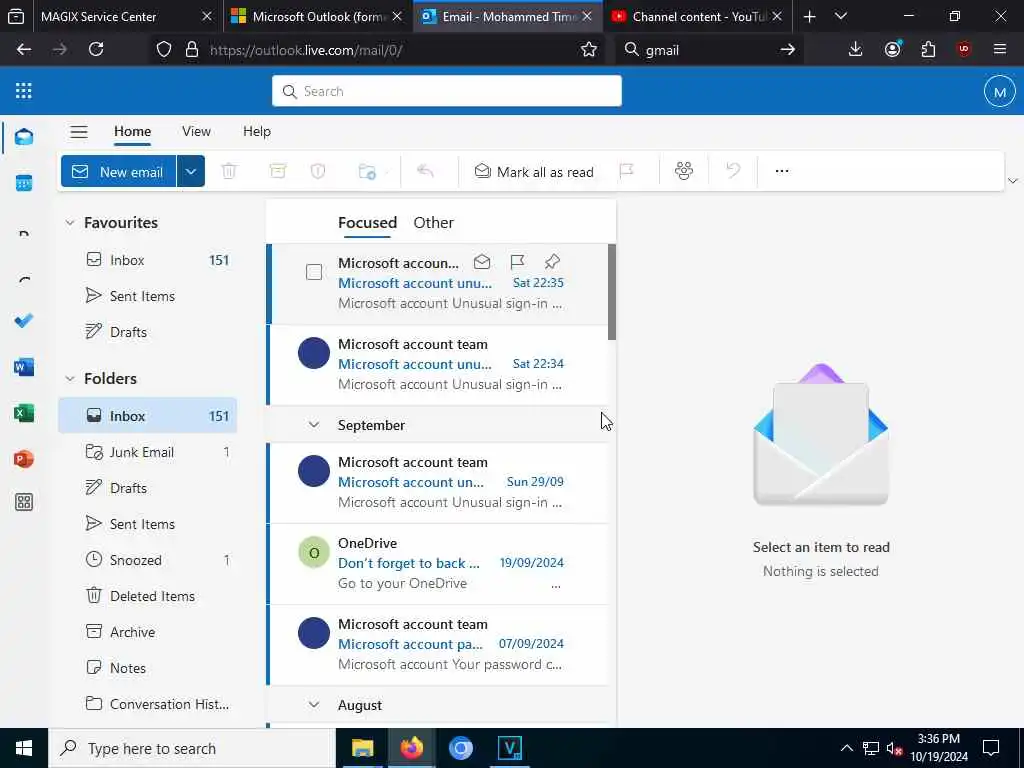This screenshot has width=1024, height=768.
Task: Open the Notes folder
Action: (148, 668)
